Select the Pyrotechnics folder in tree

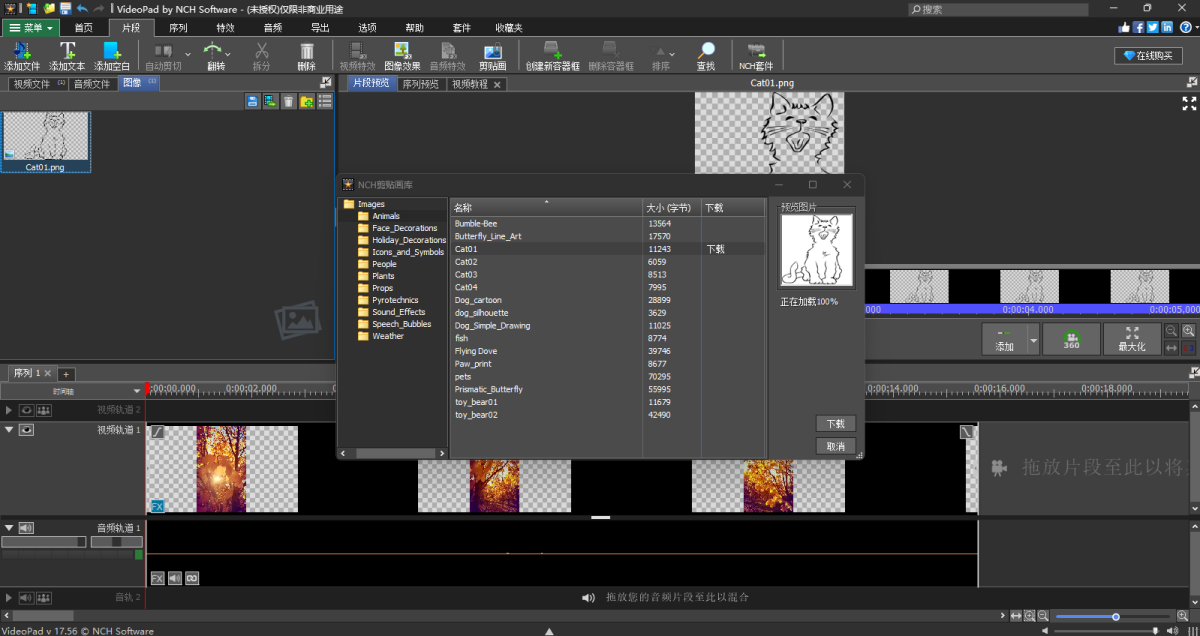[x=395, y=300]
